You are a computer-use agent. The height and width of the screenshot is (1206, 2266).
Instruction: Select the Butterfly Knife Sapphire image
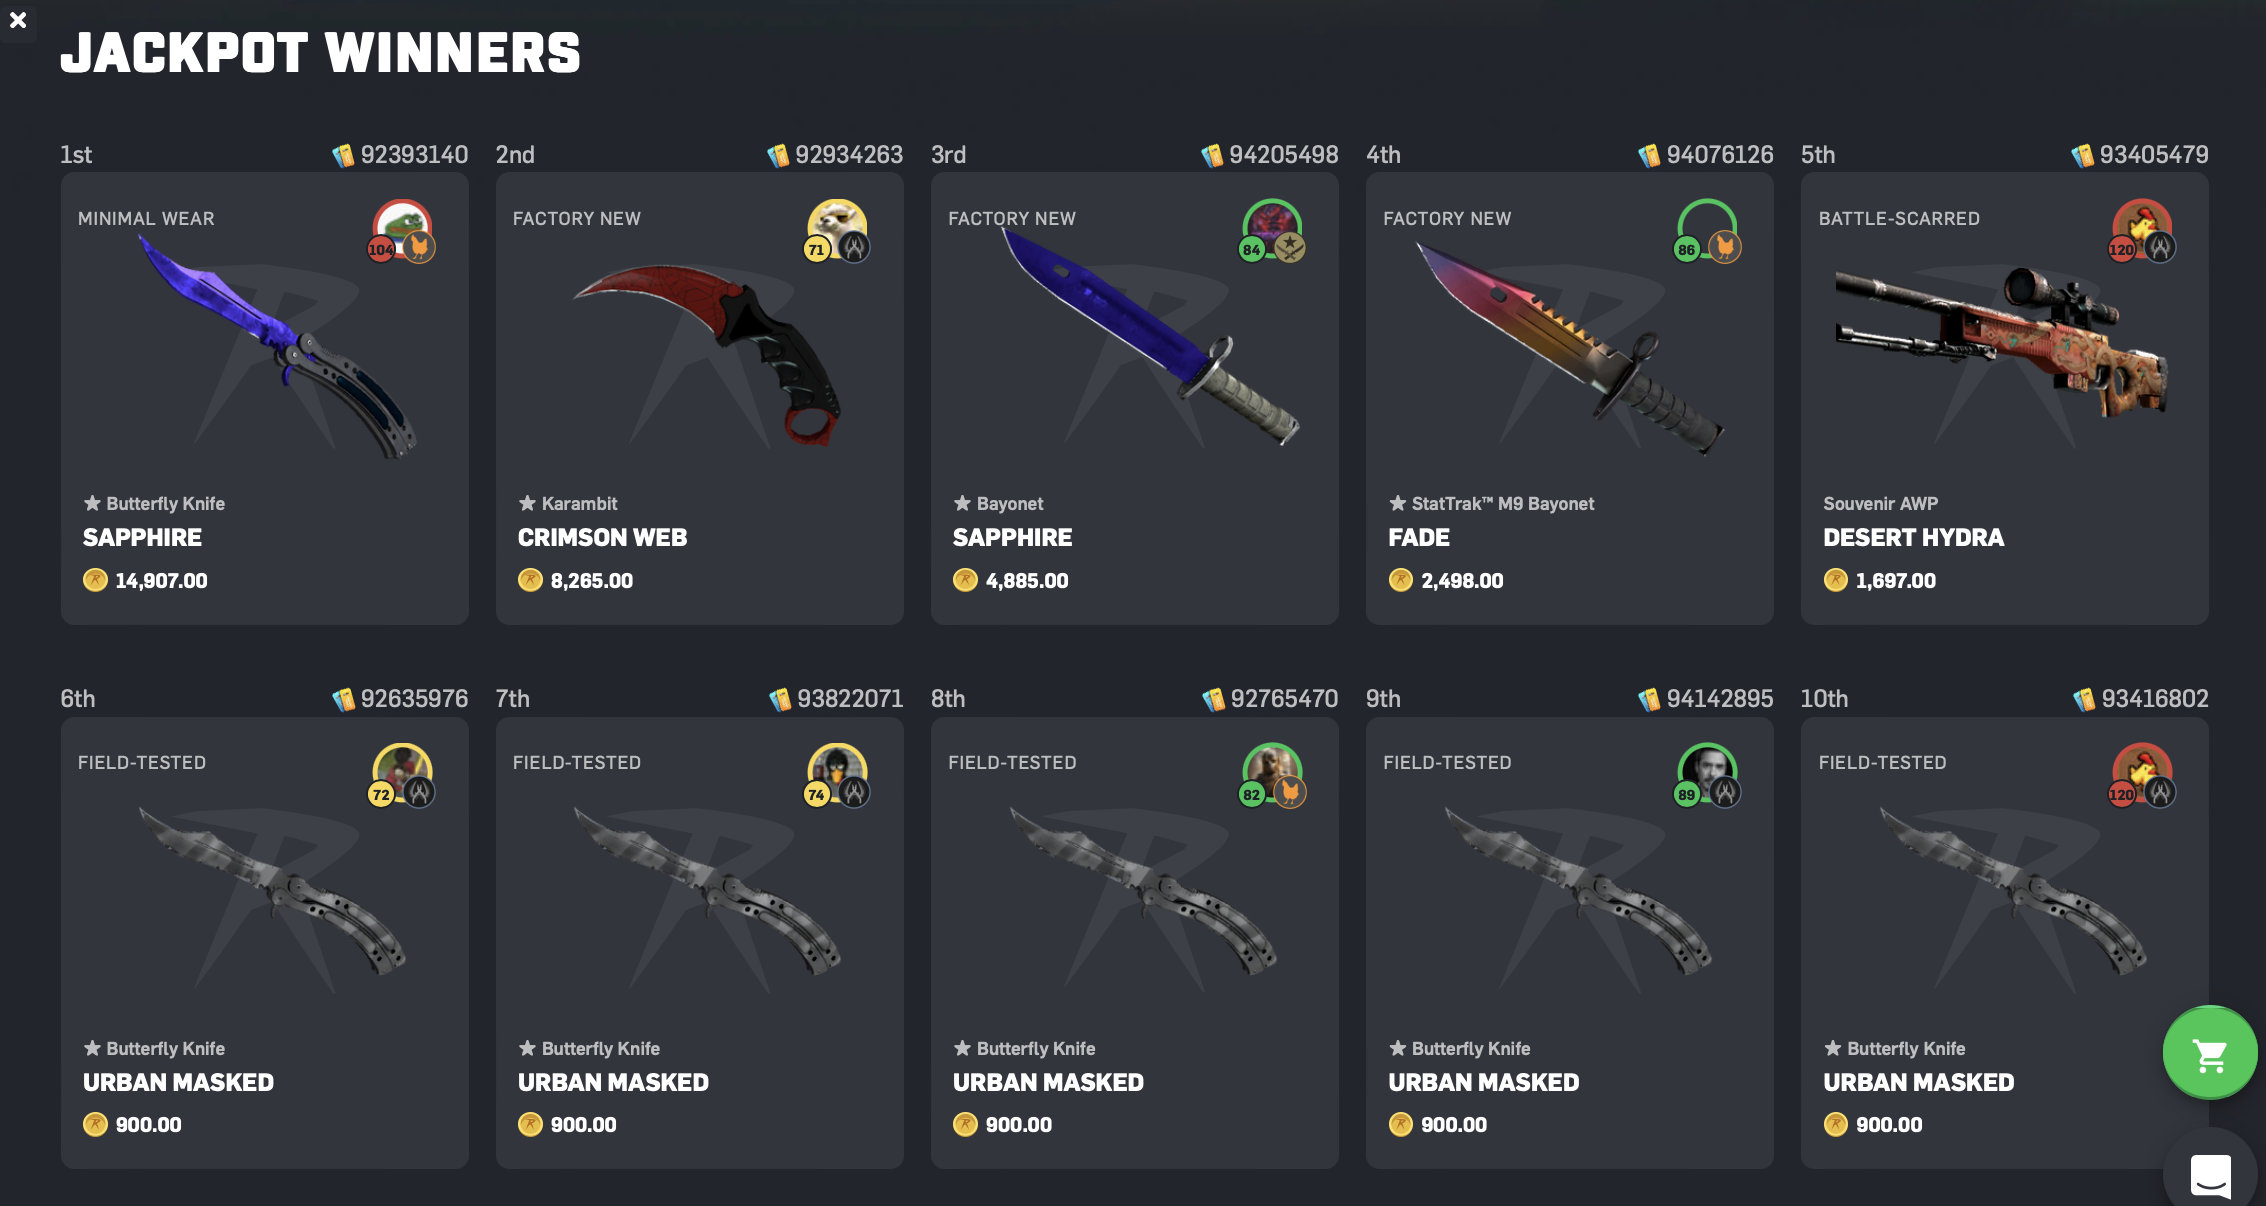pyautogui.click(x=278, y=348)
